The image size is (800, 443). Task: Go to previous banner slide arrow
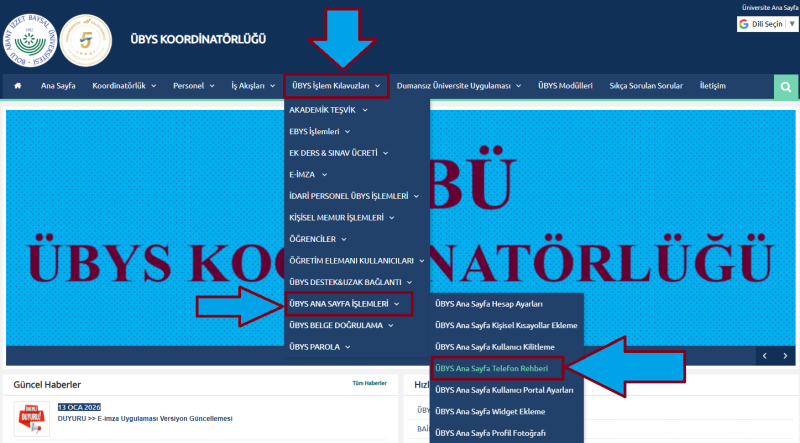[x=764, y=356]
